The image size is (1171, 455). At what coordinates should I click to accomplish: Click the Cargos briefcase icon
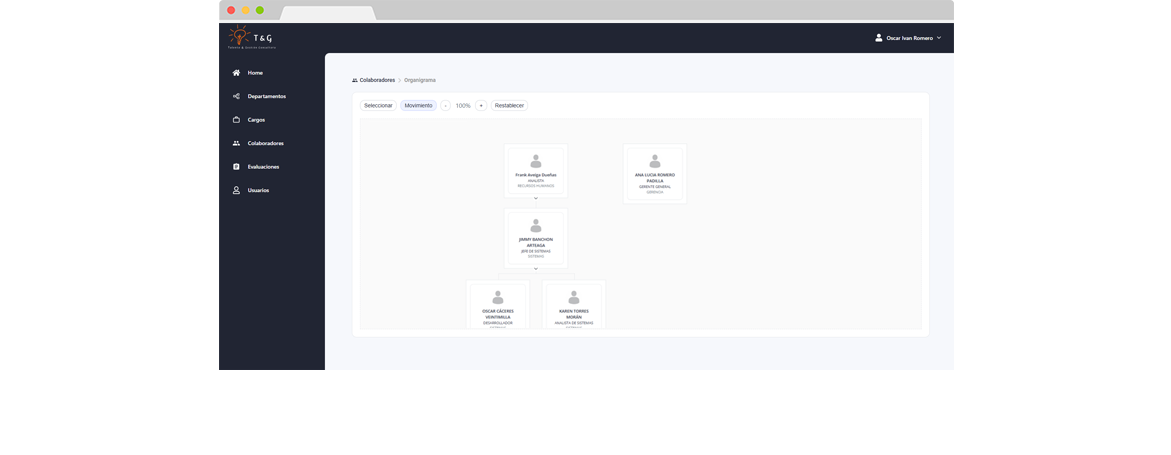(236, 120)
